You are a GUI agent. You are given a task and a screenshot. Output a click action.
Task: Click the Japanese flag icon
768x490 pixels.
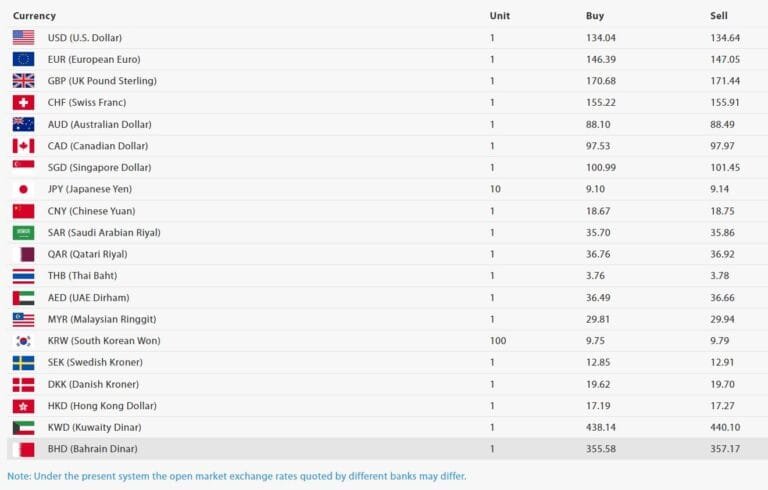tap(23, 189)
